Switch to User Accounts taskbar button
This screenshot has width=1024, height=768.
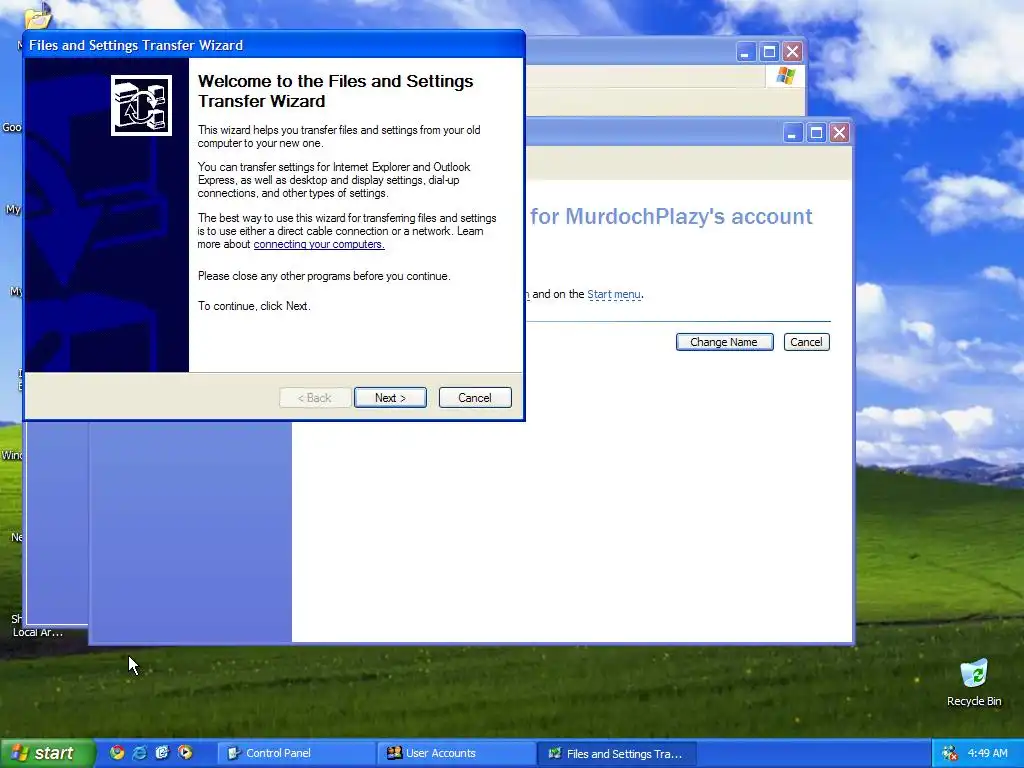[456, 753]
